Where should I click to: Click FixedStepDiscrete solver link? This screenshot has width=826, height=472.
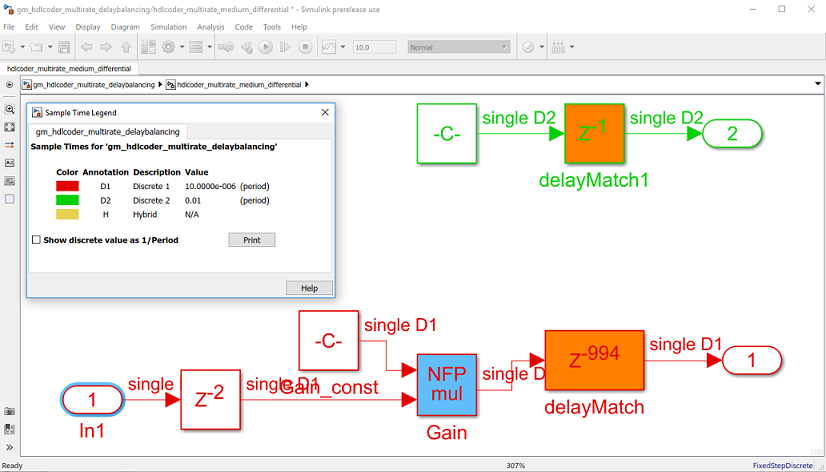(x=783, y=466)
